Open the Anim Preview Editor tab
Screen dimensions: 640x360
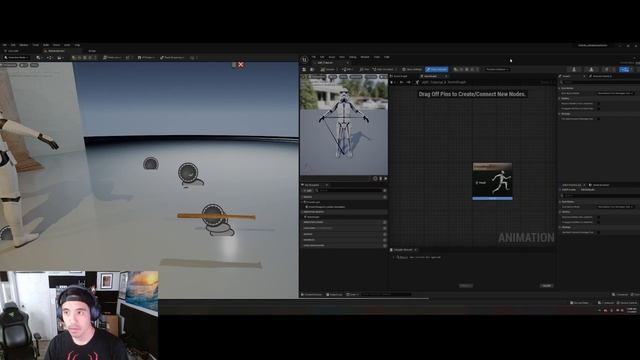point(572,185)
